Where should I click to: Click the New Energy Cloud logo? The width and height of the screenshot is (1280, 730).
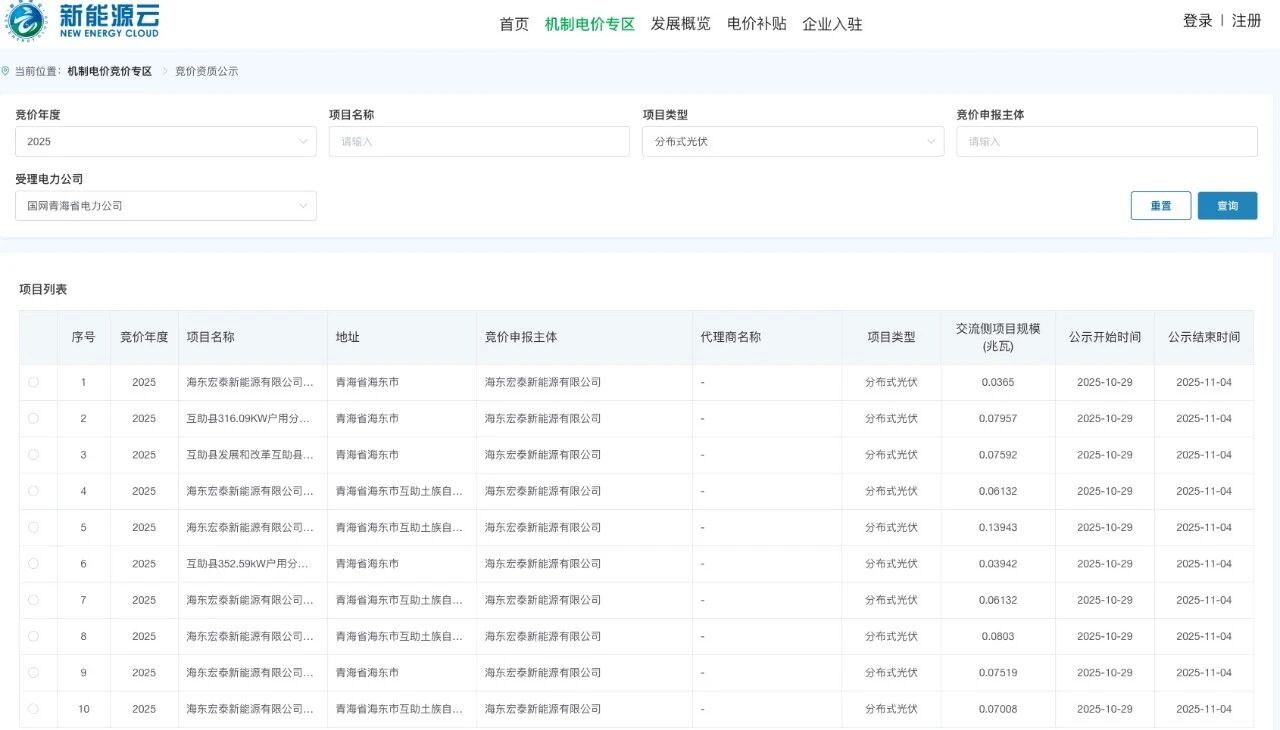click(85, 22)
